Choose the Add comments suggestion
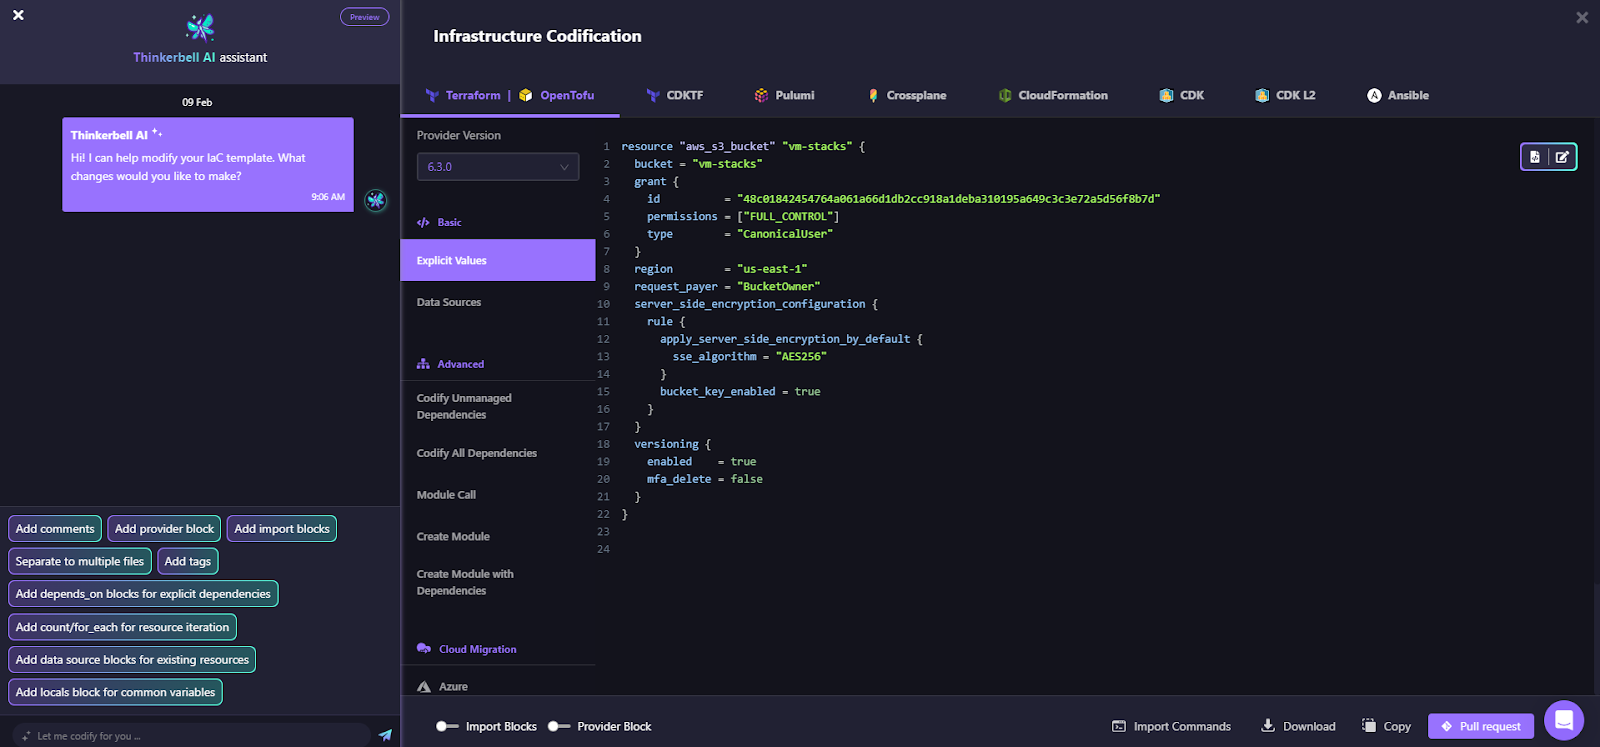The image size is (1600, 747). coord(55,529)
